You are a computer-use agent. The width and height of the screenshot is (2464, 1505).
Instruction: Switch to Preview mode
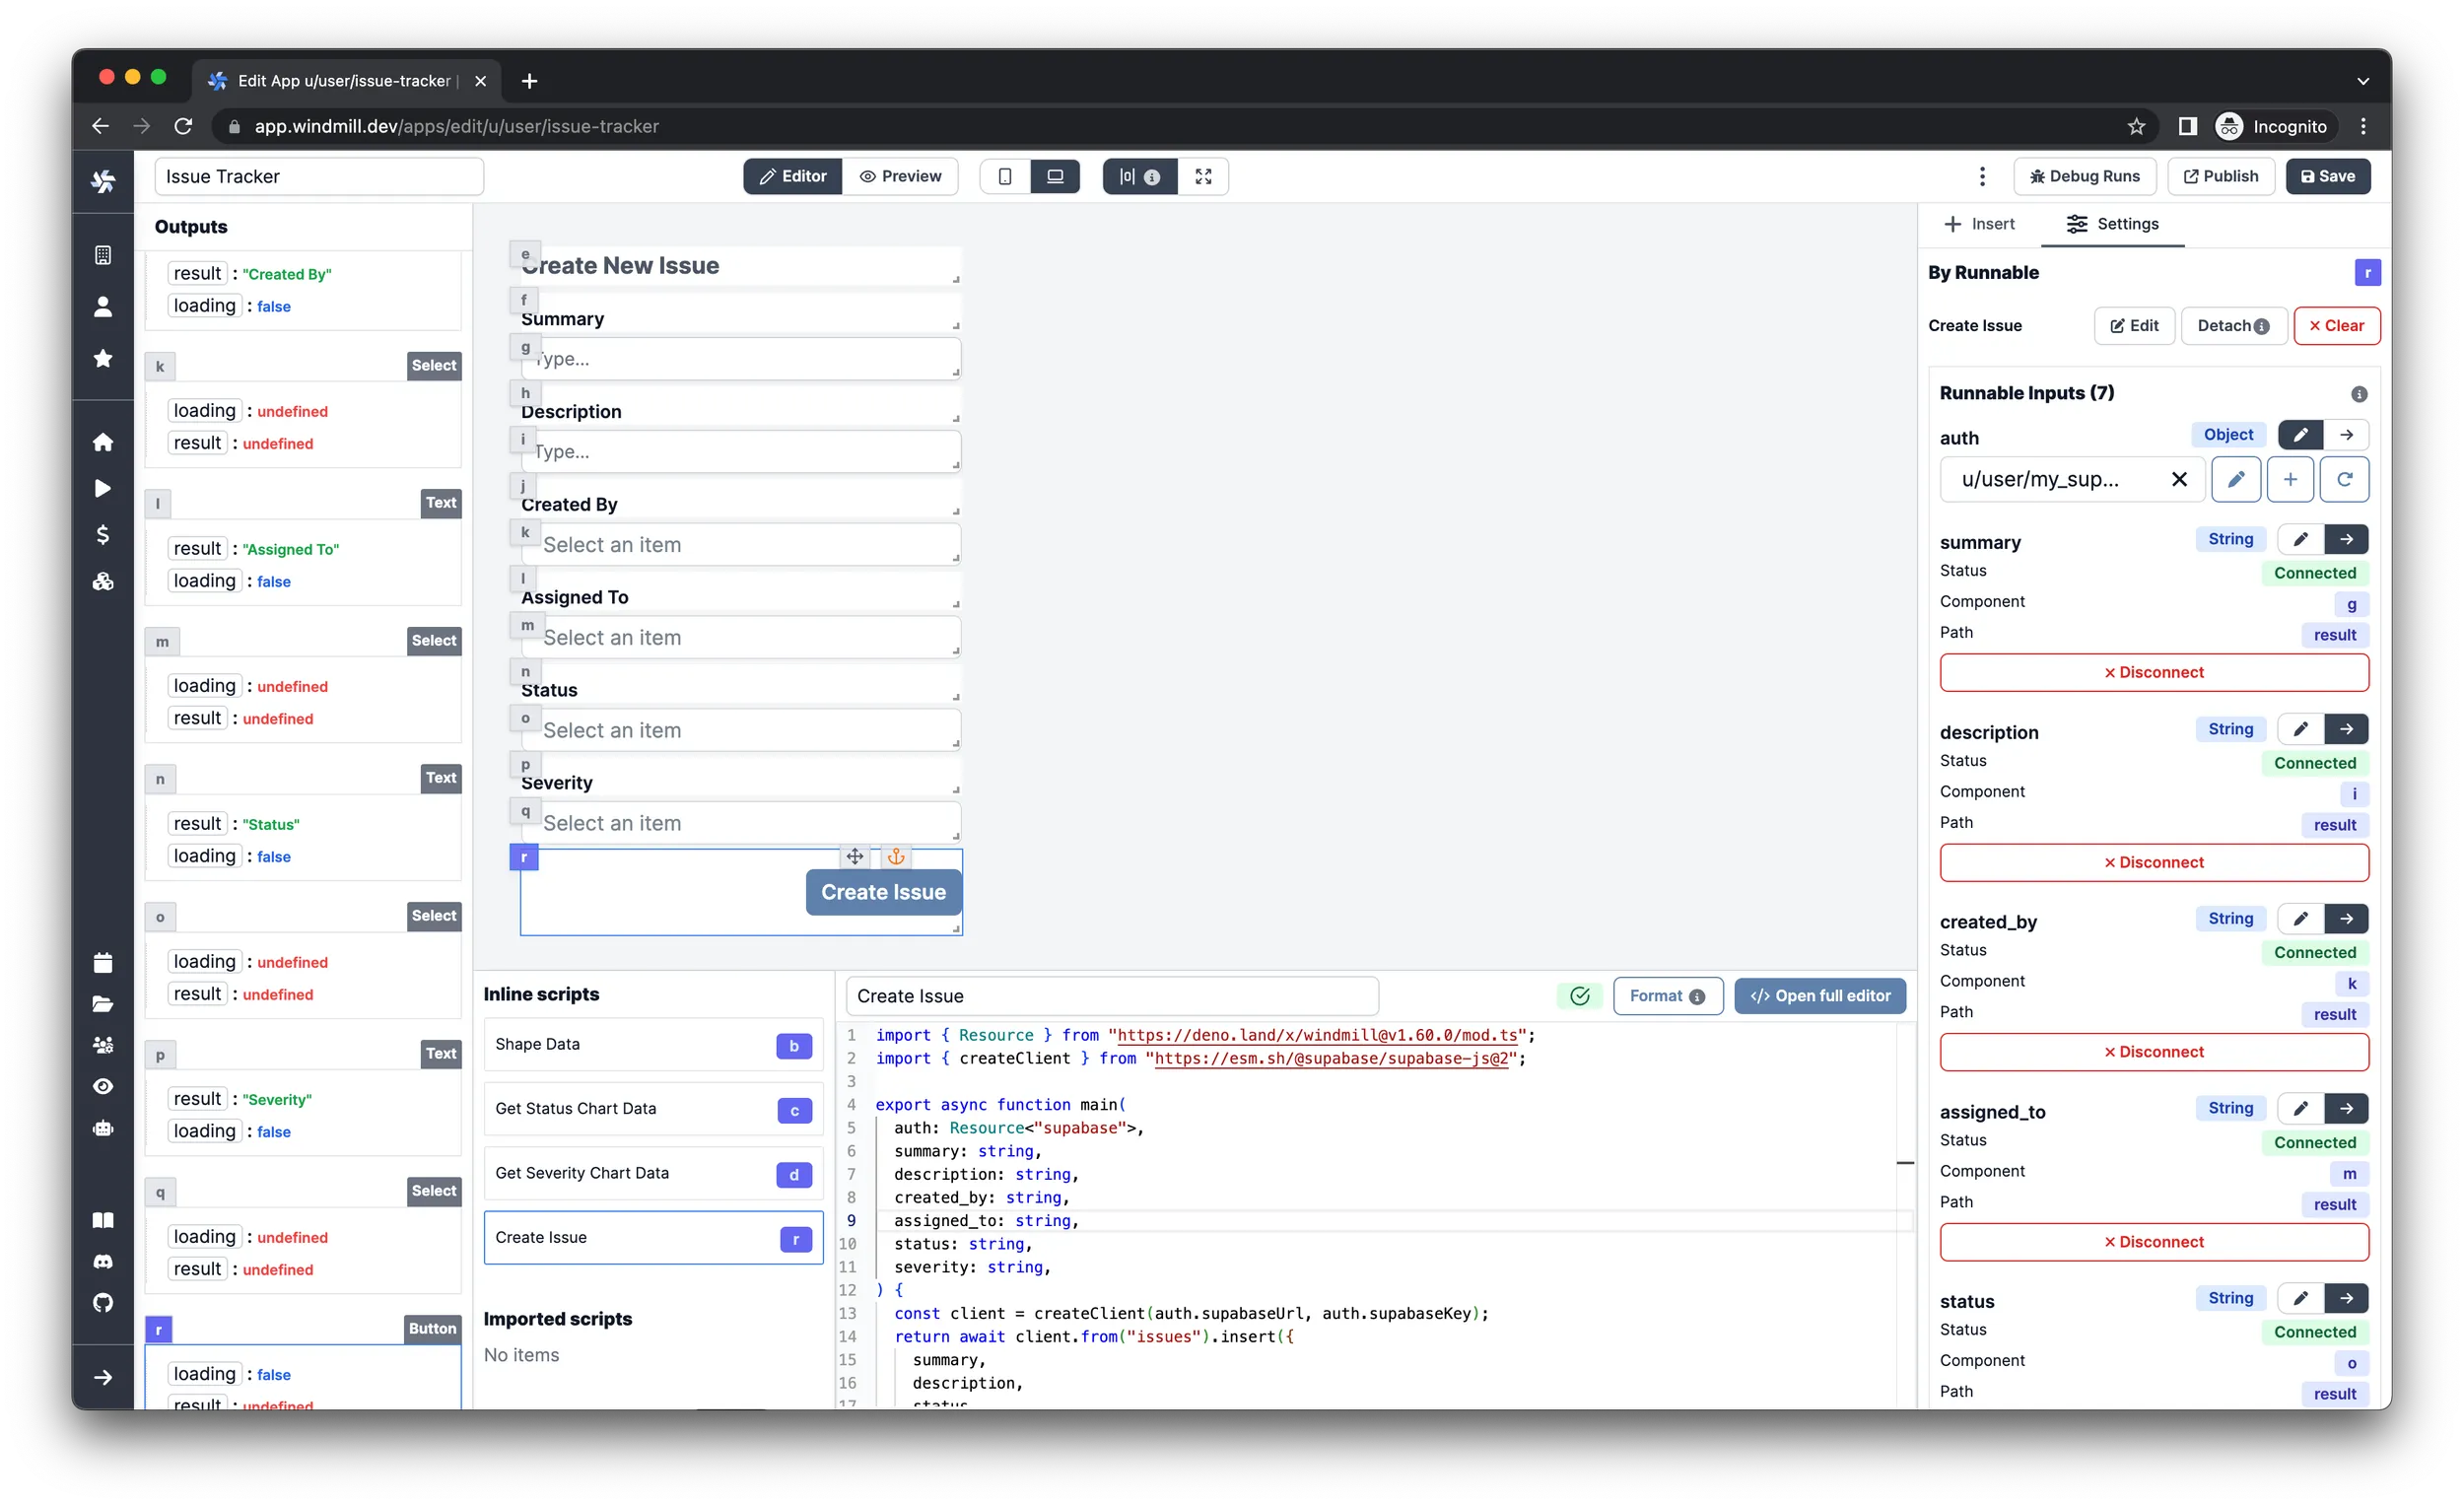[x=901, y=176]
